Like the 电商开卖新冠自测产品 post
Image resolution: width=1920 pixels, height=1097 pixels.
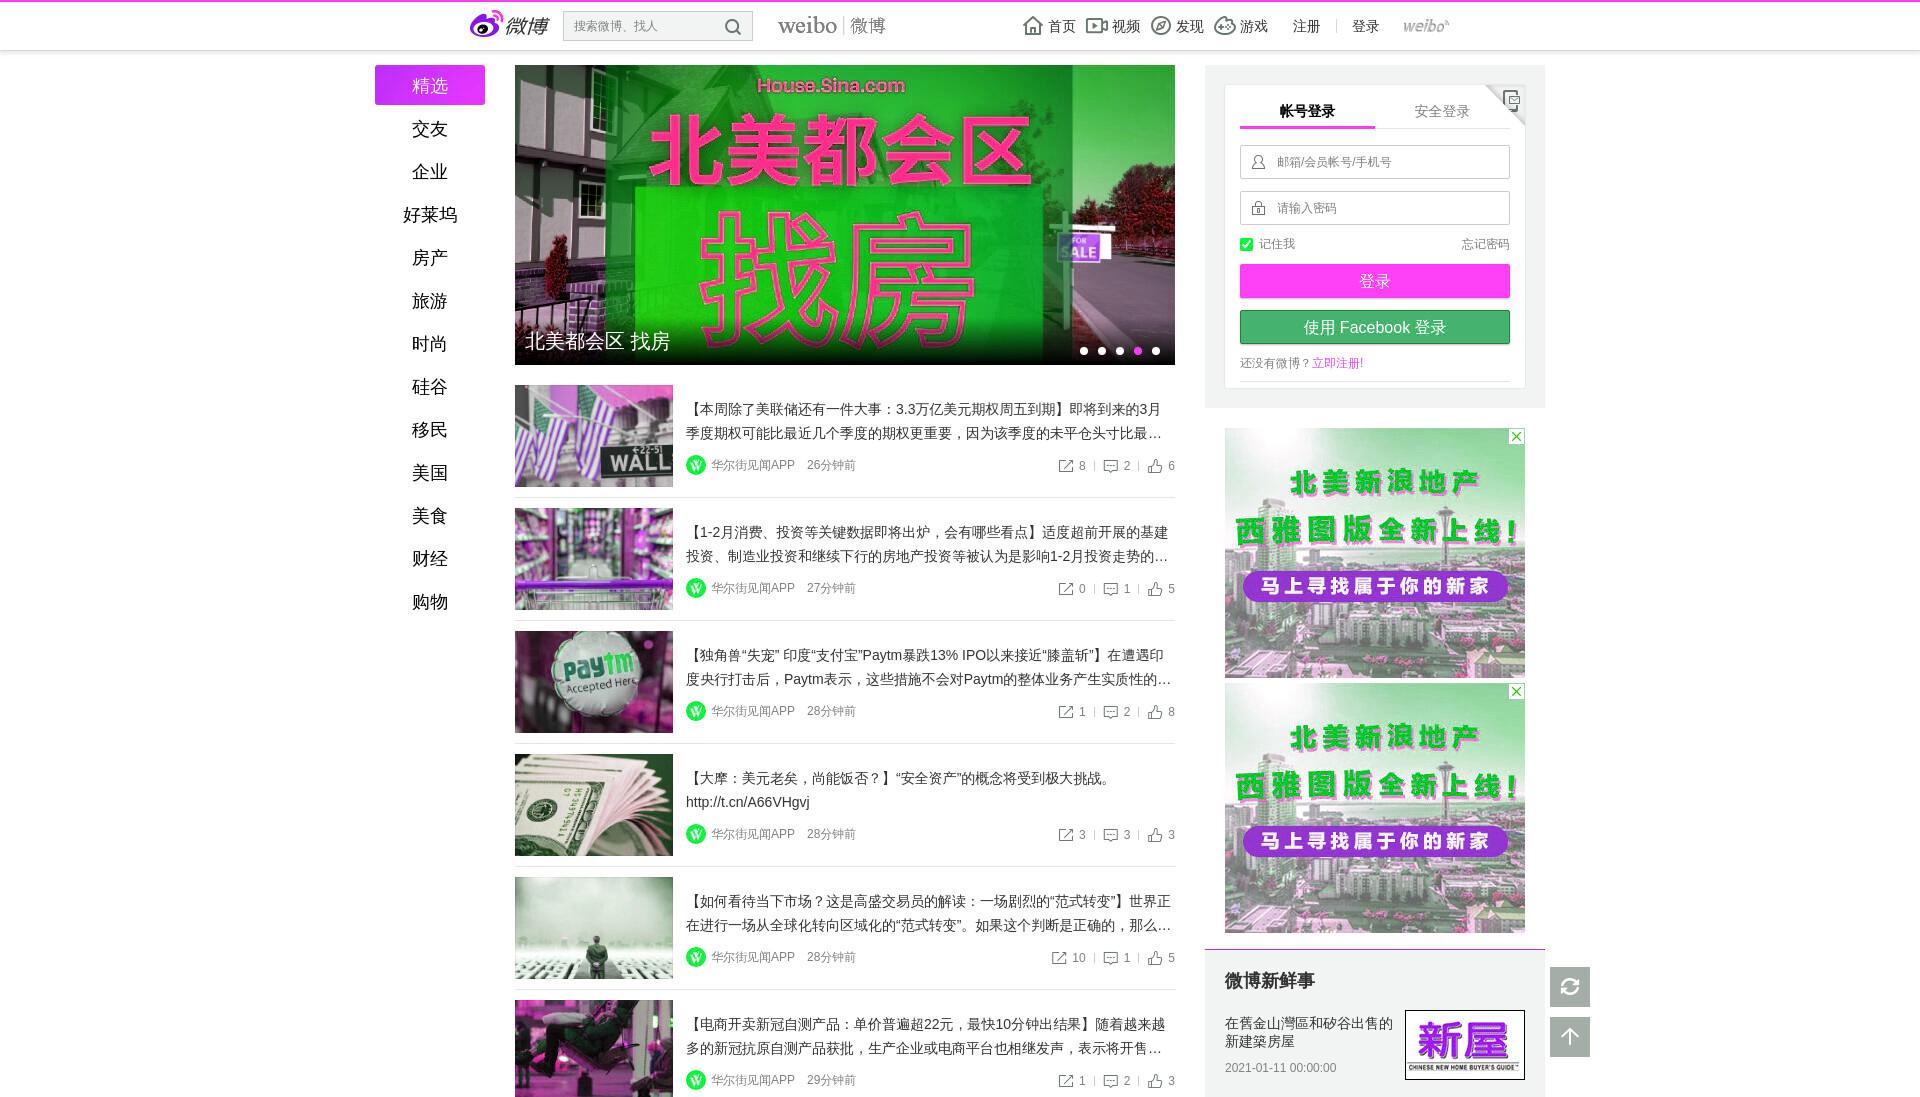pyautogui.click(x=1155, y=1081)
